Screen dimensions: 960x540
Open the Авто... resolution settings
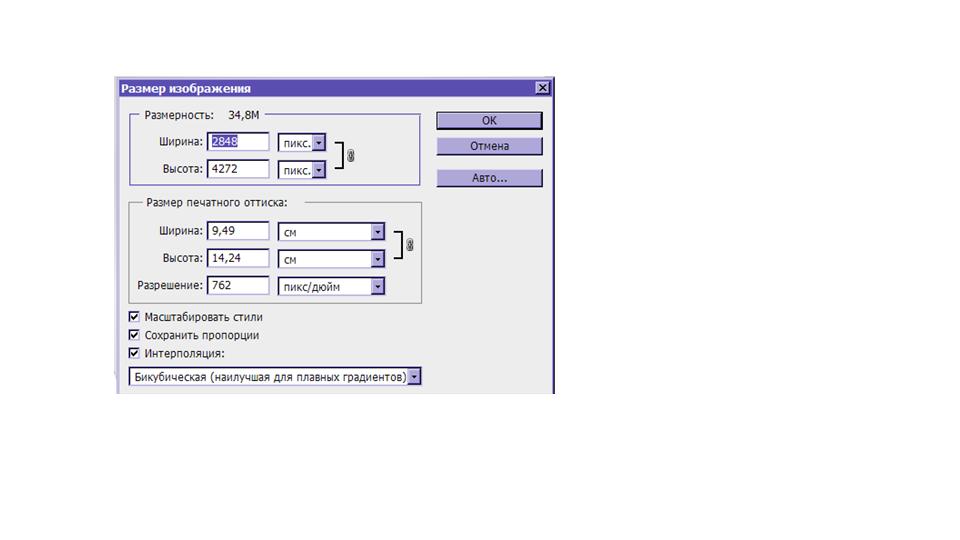coord(489,178)
